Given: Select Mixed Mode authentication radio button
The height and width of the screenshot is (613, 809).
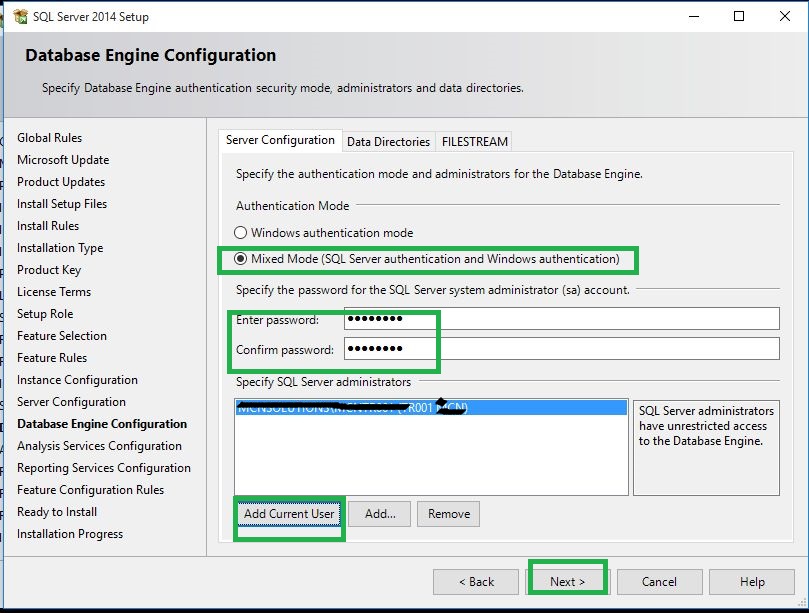Looking at the screenshot, I should pos(240,259).
